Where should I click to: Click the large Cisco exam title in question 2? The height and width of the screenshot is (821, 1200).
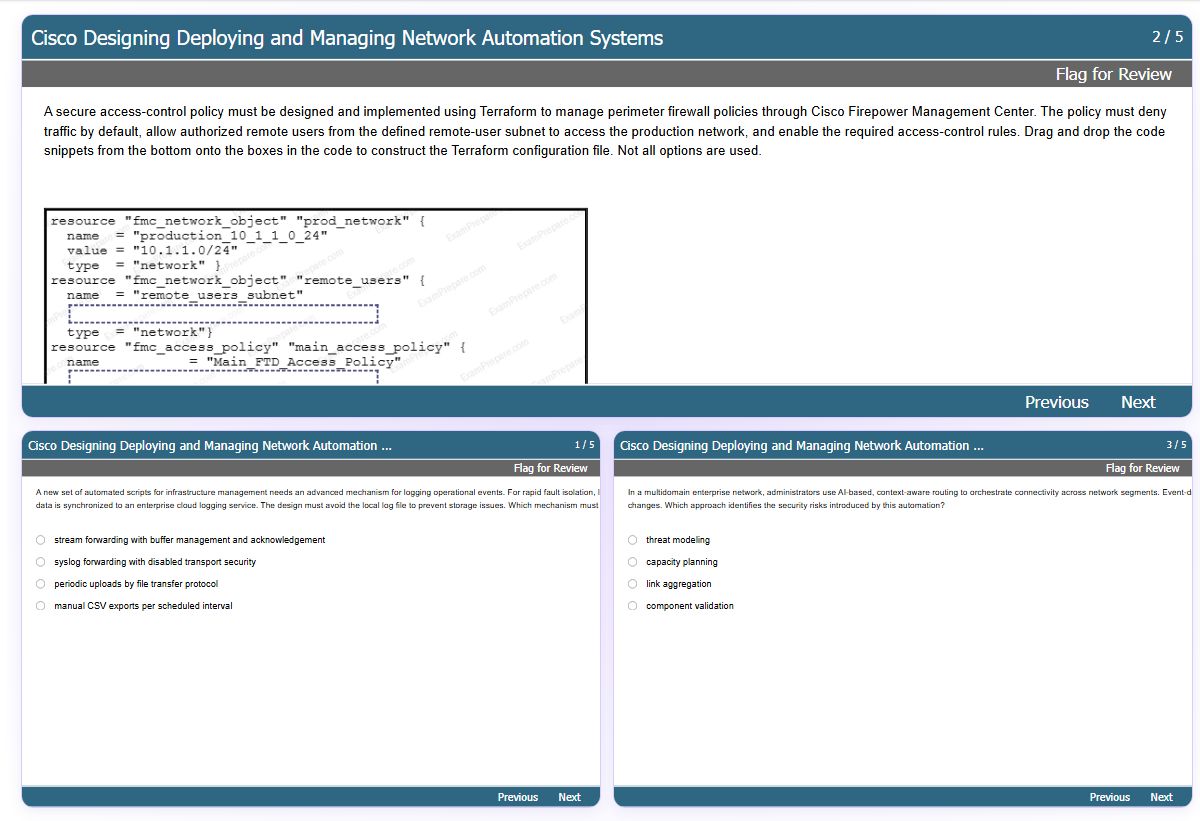click(x=347, y=38)
